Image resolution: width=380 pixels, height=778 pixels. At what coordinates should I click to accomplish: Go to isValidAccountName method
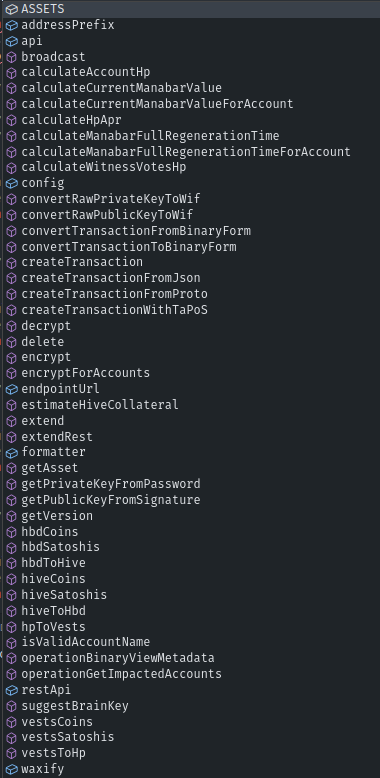[85, 642]
